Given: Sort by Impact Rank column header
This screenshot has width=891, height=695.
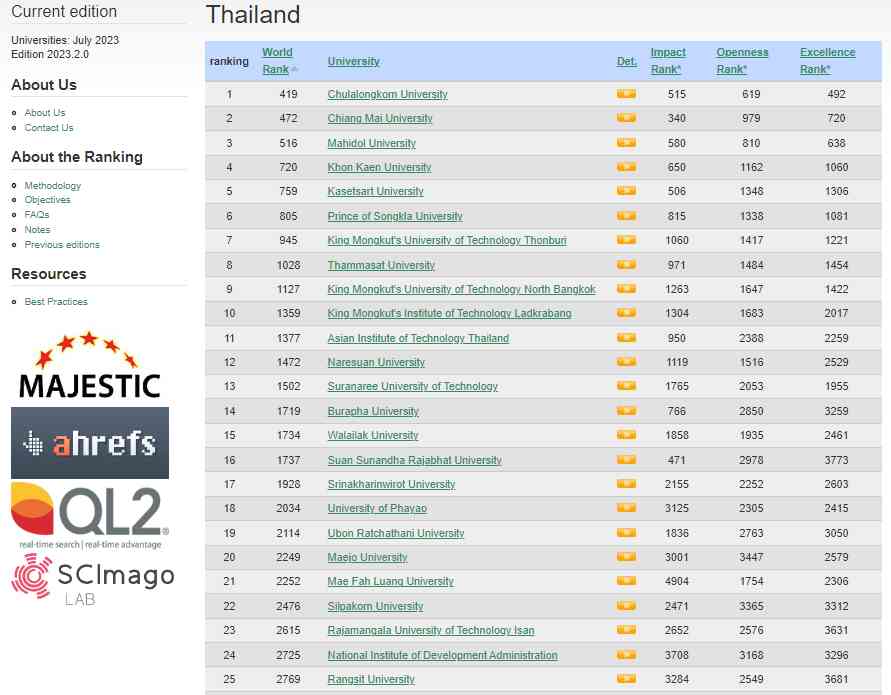Looking at the screenshot, I should click(x=668, y=61).
